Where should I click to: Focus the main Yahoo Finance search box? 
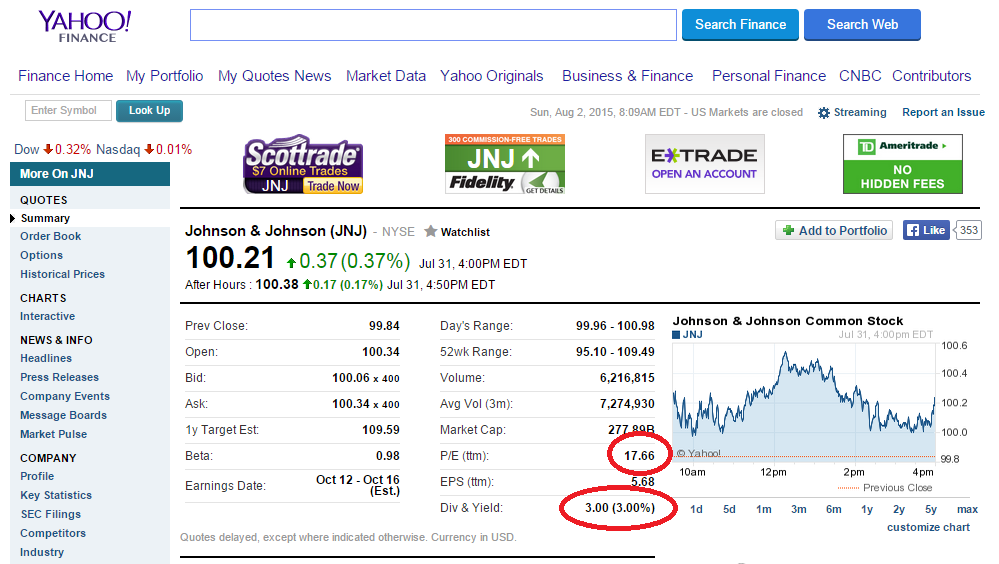click(433, 25)
